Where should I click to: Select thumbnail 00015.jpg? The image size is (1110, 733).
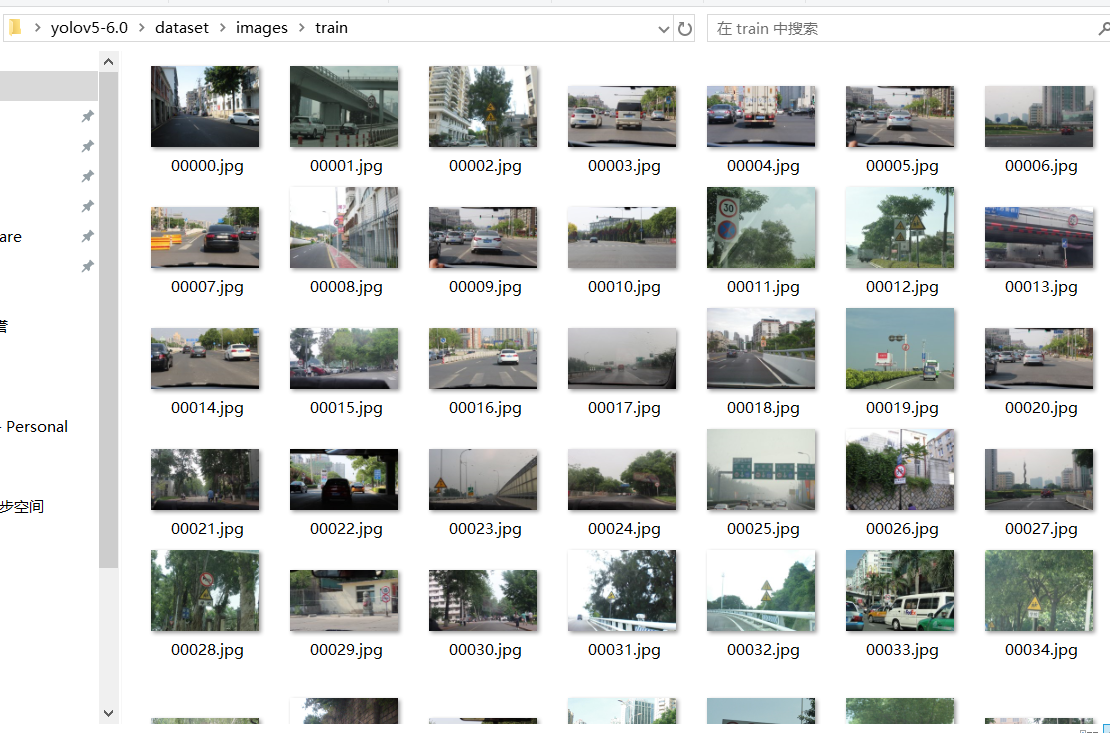[344, 358]
